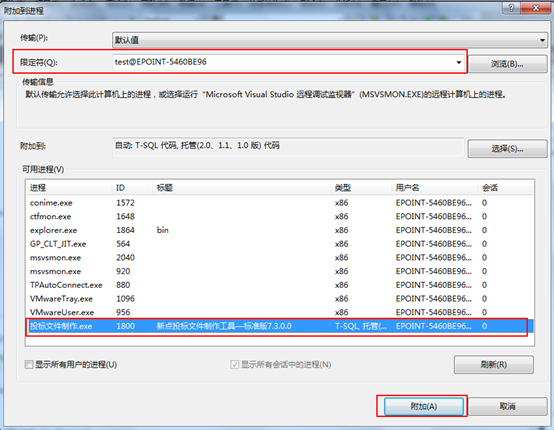Click the help question mark button
This screenshot has width=554, height=430.
(511, 7)
